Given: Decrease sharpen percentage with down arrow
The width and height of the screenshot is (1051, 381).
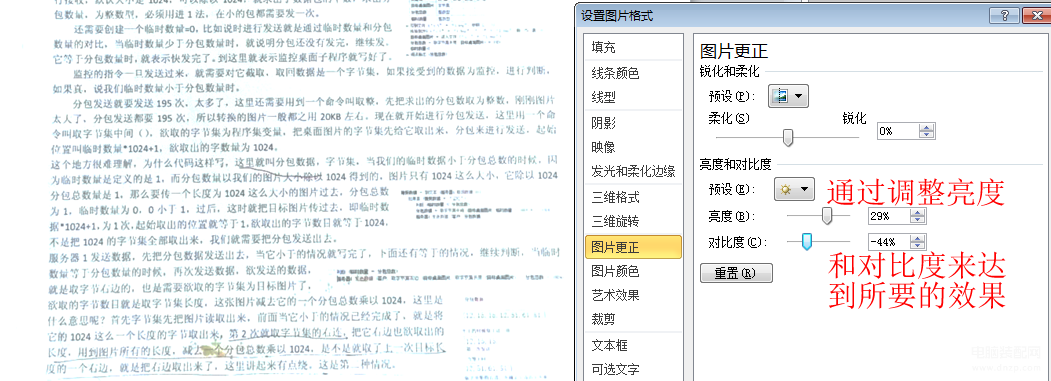Looking at the screenshot, I should point(926,135).
